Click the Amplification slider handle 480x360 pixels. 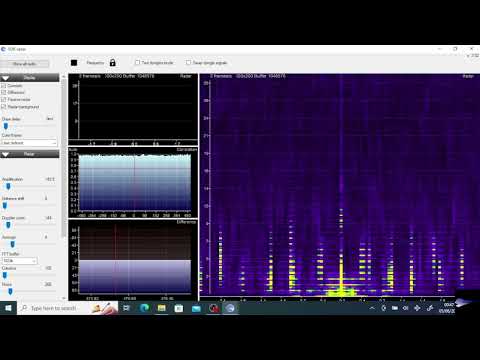pyautogui.click(x=8, y=187)
